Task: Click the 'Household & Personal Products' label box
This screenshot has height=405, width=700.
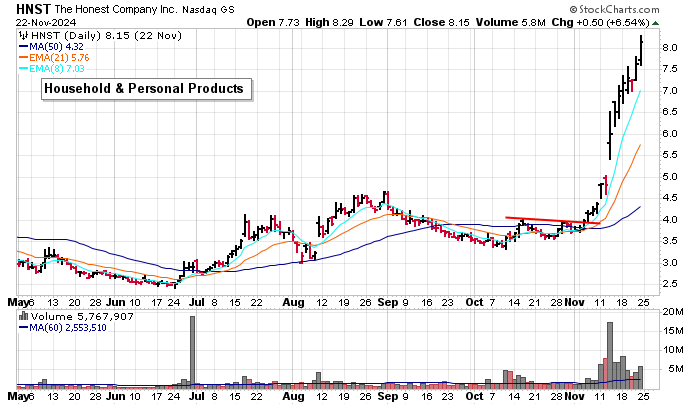Action: click(x=147, y=89)
